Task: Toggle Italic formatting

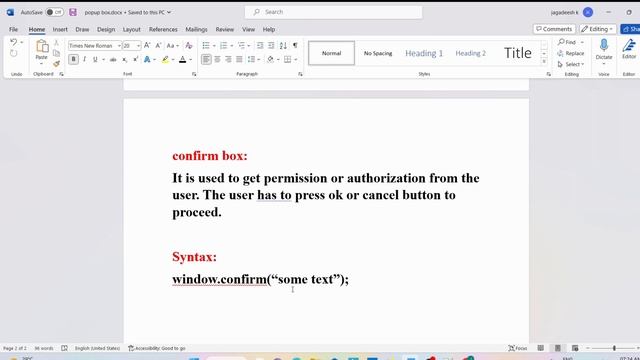Action: (84, 60)
